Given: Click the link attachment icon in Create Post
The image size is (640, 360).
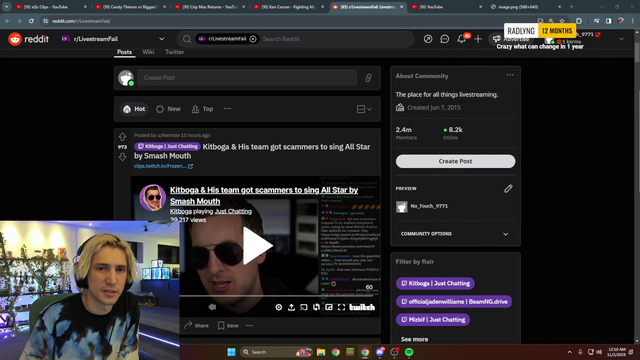Looking at the screenshot, I should [x=368, y=78].
